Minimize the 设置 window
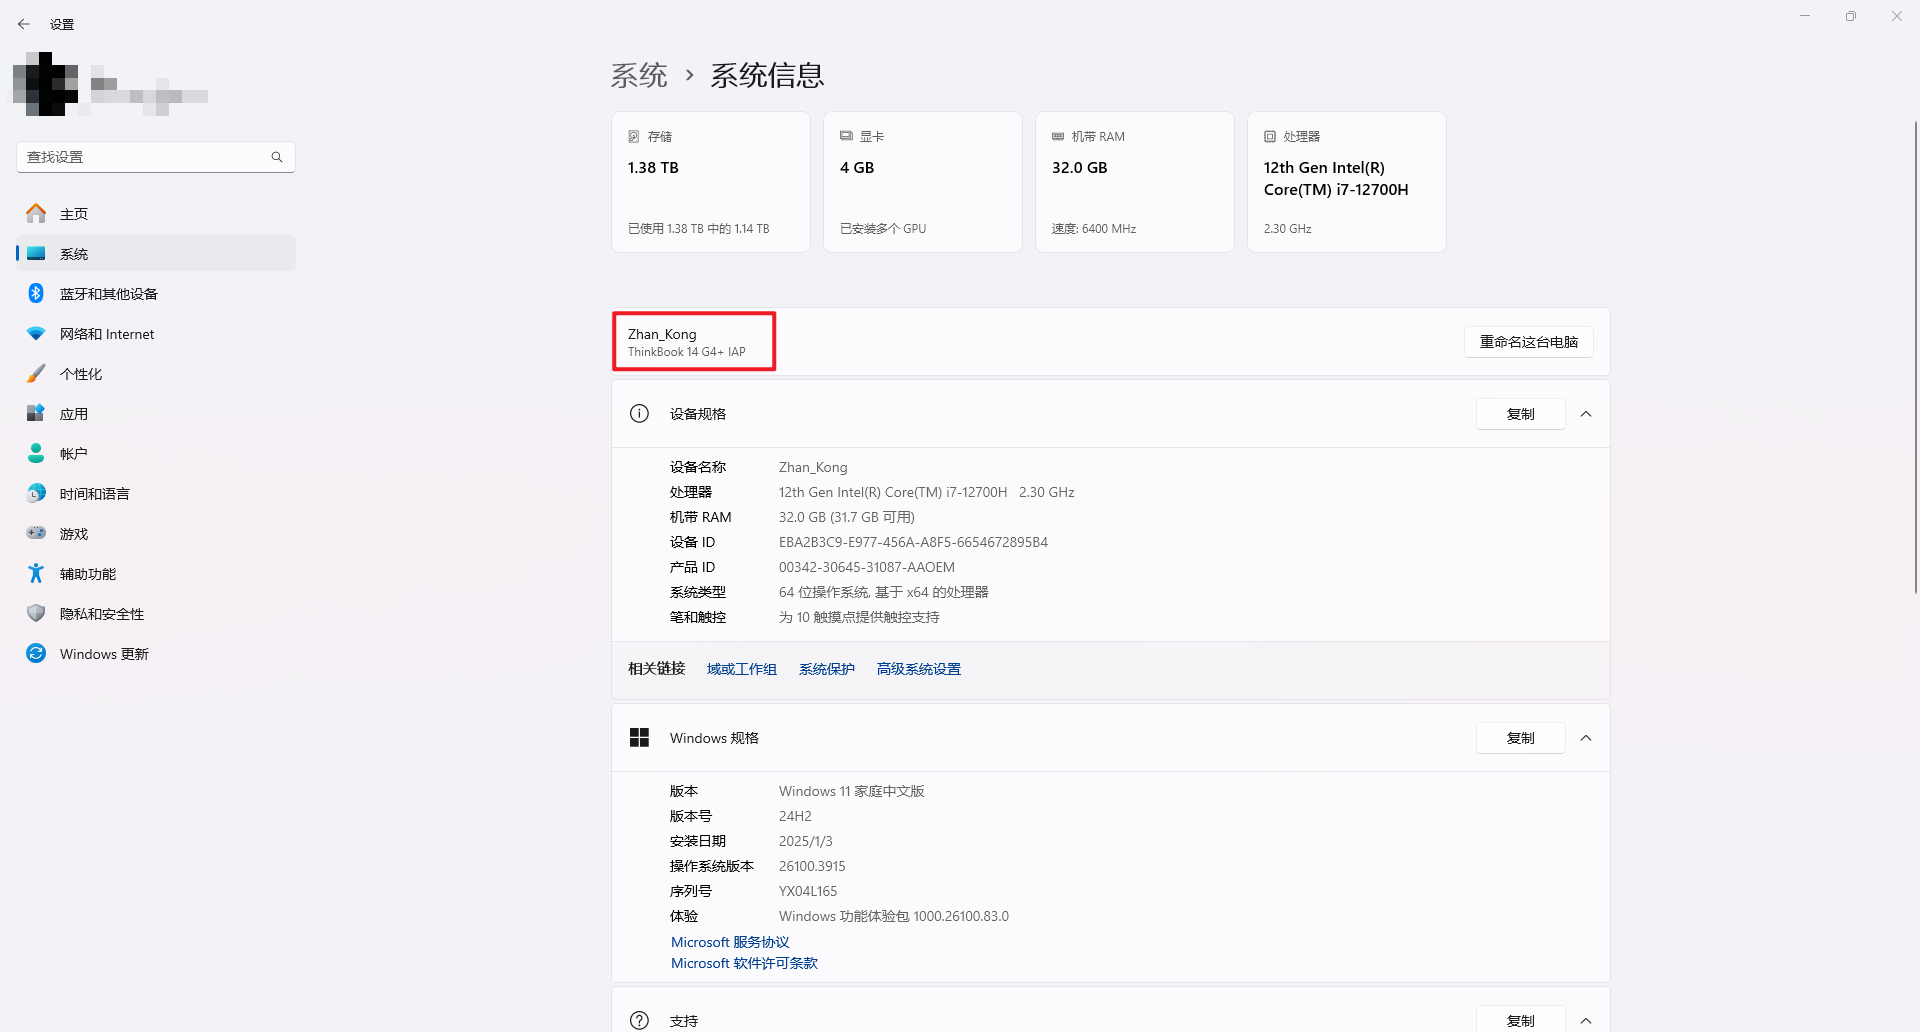This screenshot has width=1920, height=1032. click(x=1805, y=16)
